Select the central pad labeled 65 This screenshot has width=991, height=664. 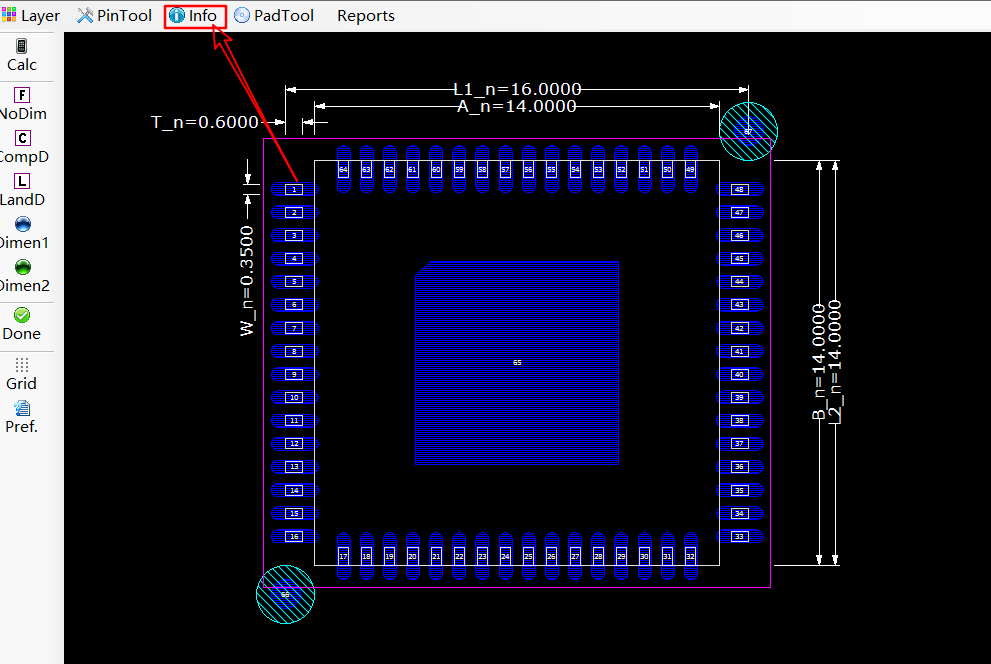point(517,363)
